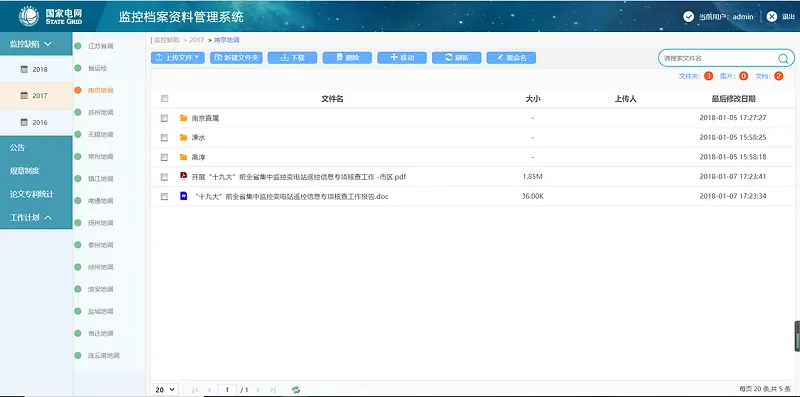Click the 删除 delete button
This screenshot has height=397, width=800.
click(x=347, y=58)
